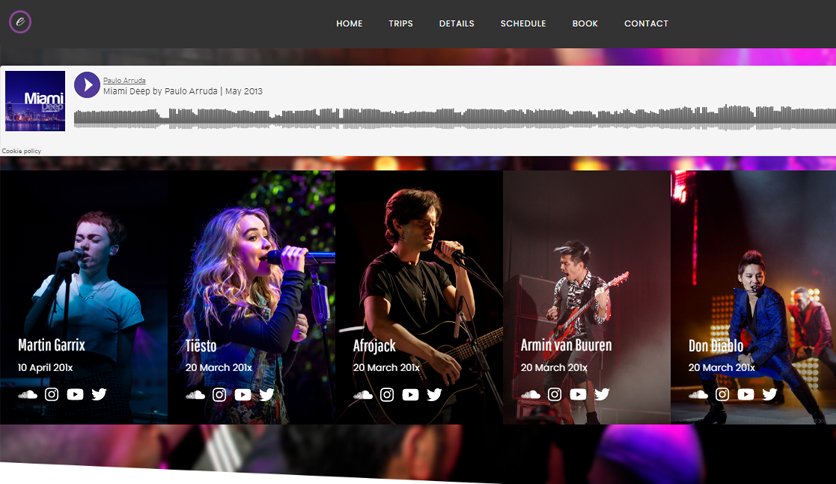The image size is (836, 484).
Task: Open Don Diablo's SoundCloud icon
Action: 698,394
